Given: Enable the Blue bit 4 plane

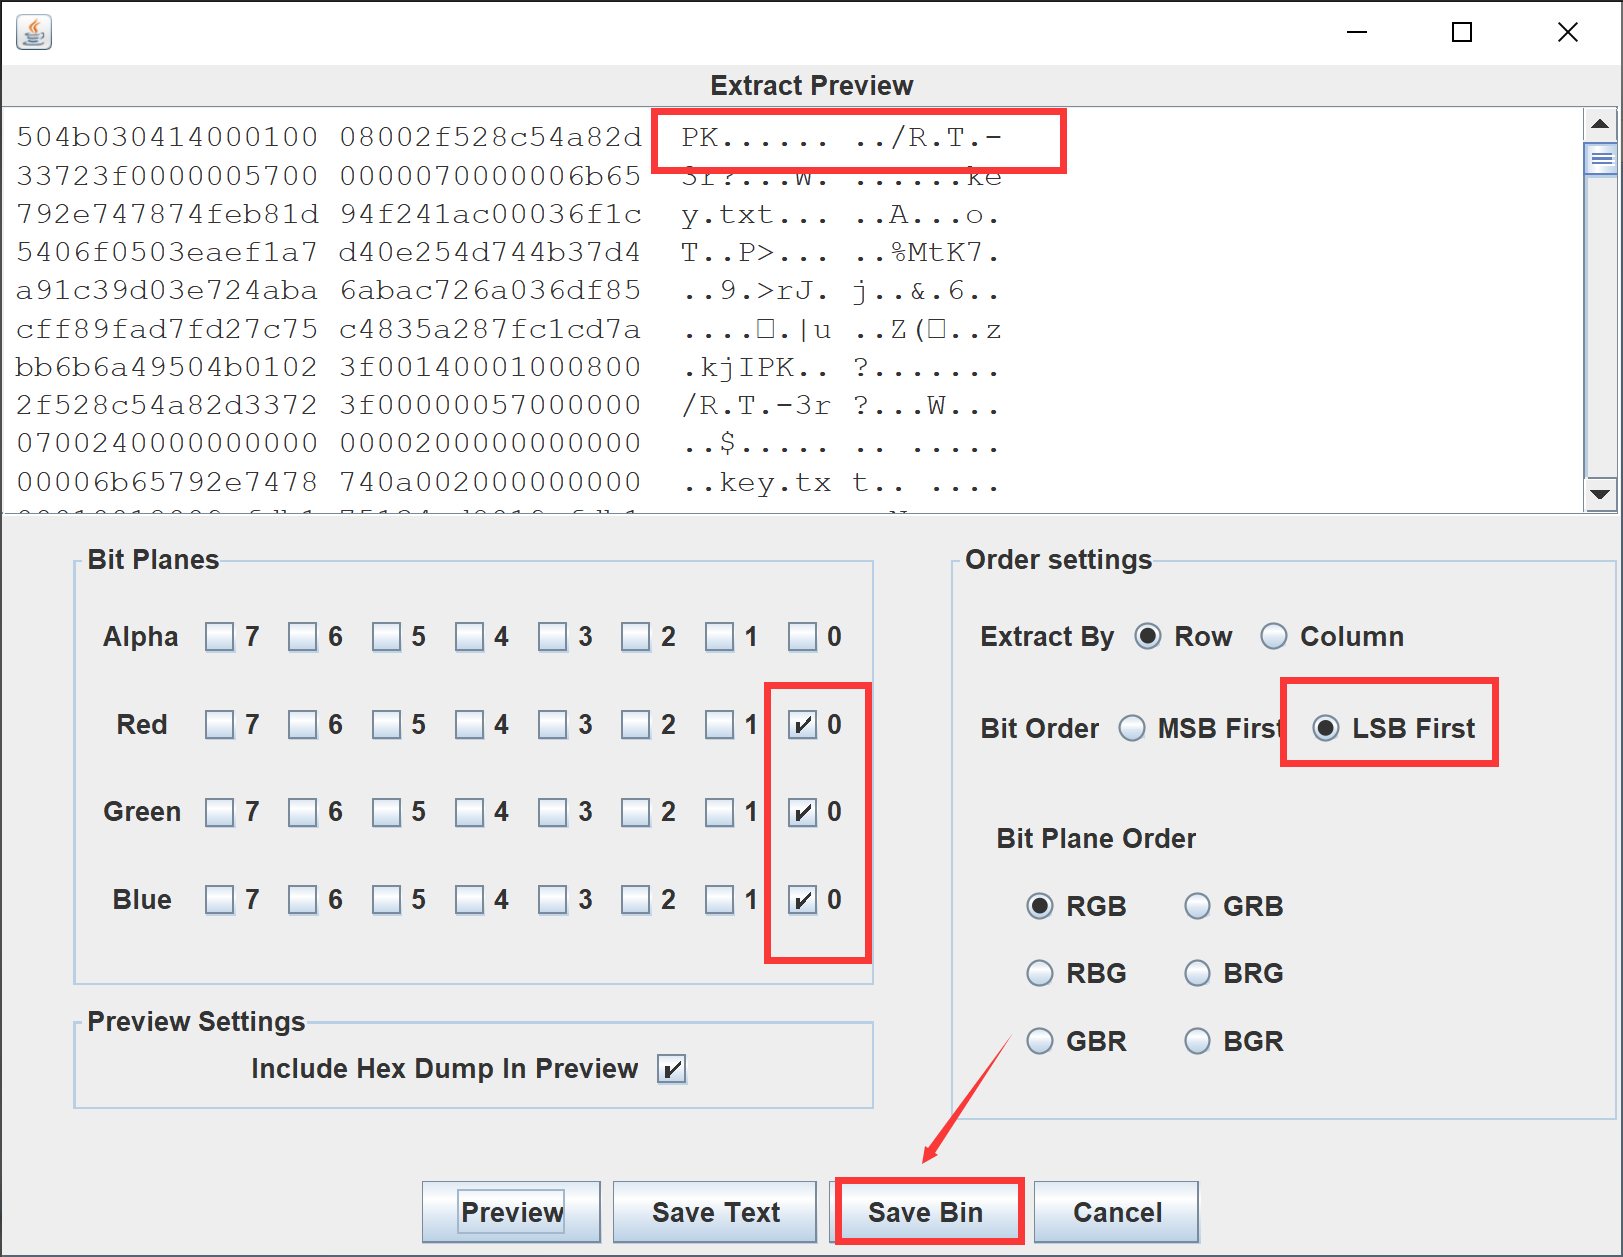Looking at the screenshot, I should pyautogui.click(x=469, y=900).
